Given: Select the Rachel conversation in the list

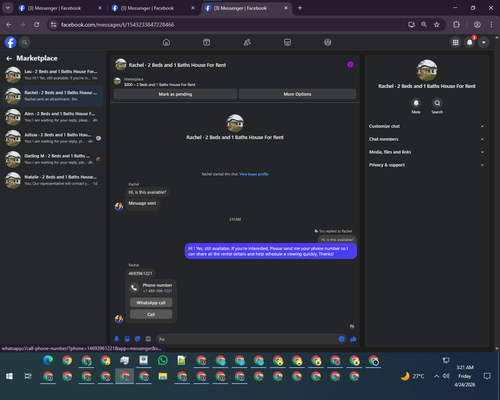Looking at the screenshot, I should point(53,96).
